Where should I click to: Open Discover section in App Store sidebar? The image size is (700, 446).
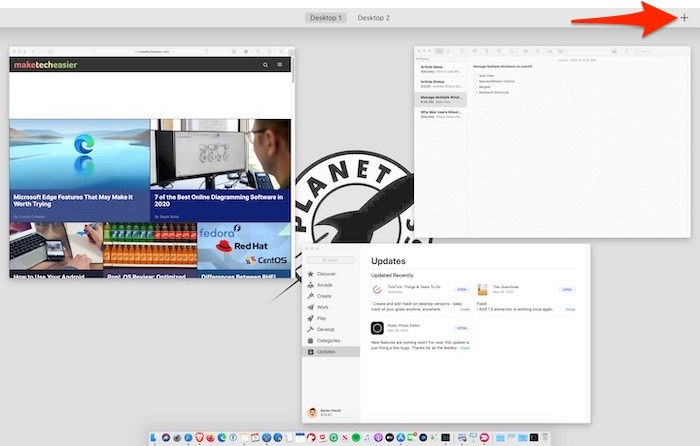[331, 274]
